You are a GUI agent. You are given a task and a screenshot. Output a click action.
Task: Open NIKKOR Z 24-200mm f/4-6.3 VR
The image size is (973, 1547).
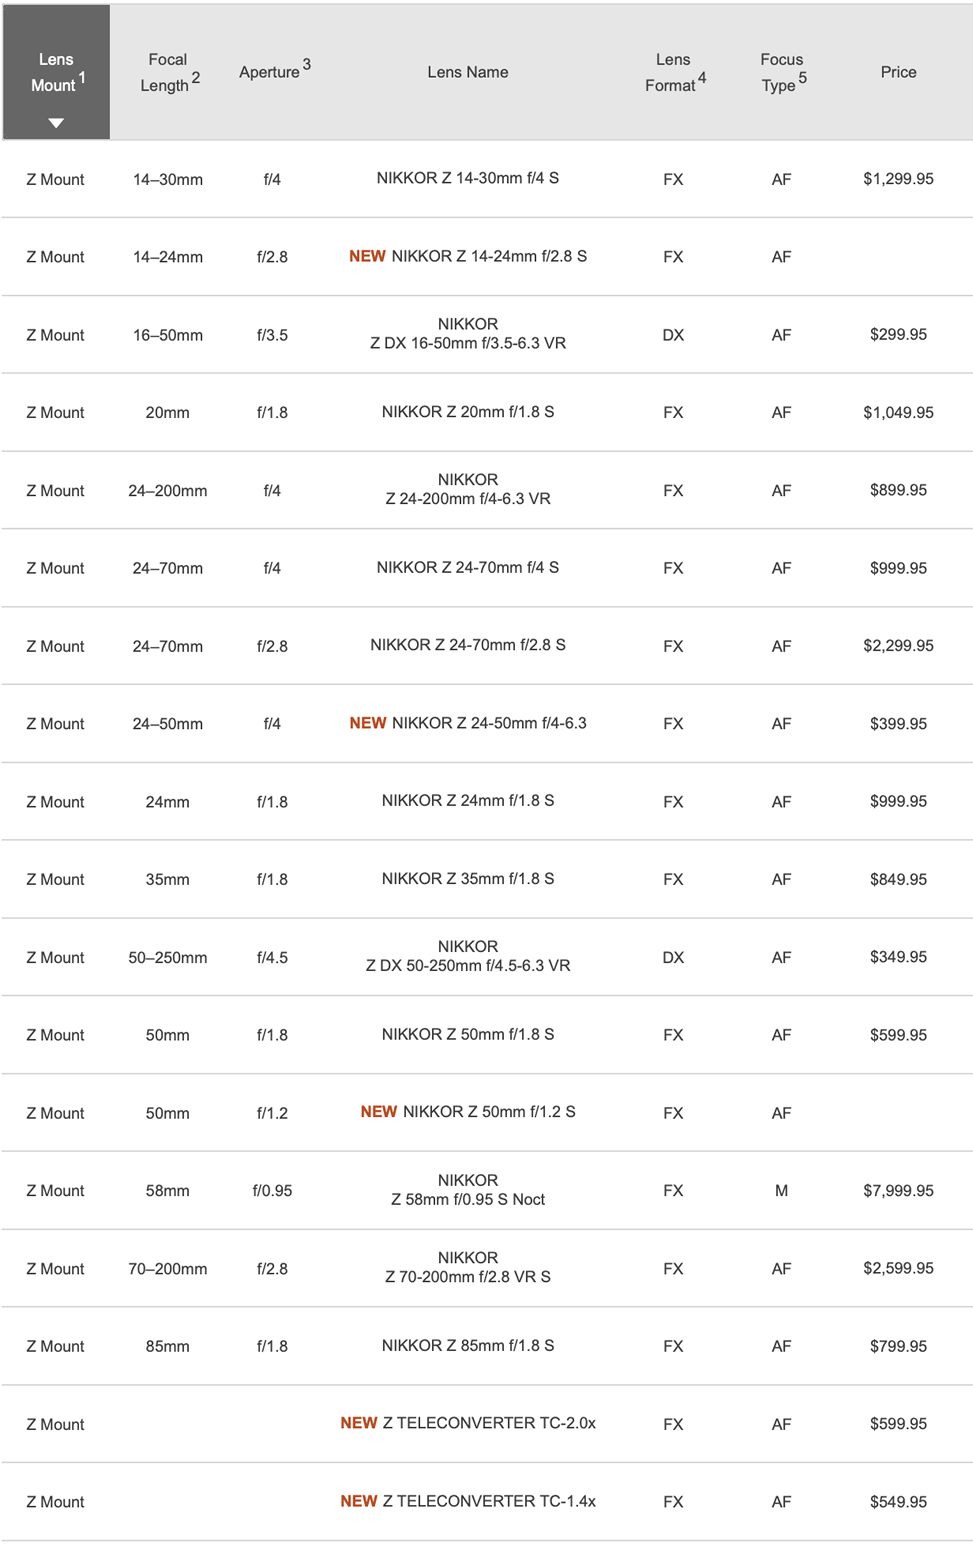pyautogui.click(x=467, y=489)
